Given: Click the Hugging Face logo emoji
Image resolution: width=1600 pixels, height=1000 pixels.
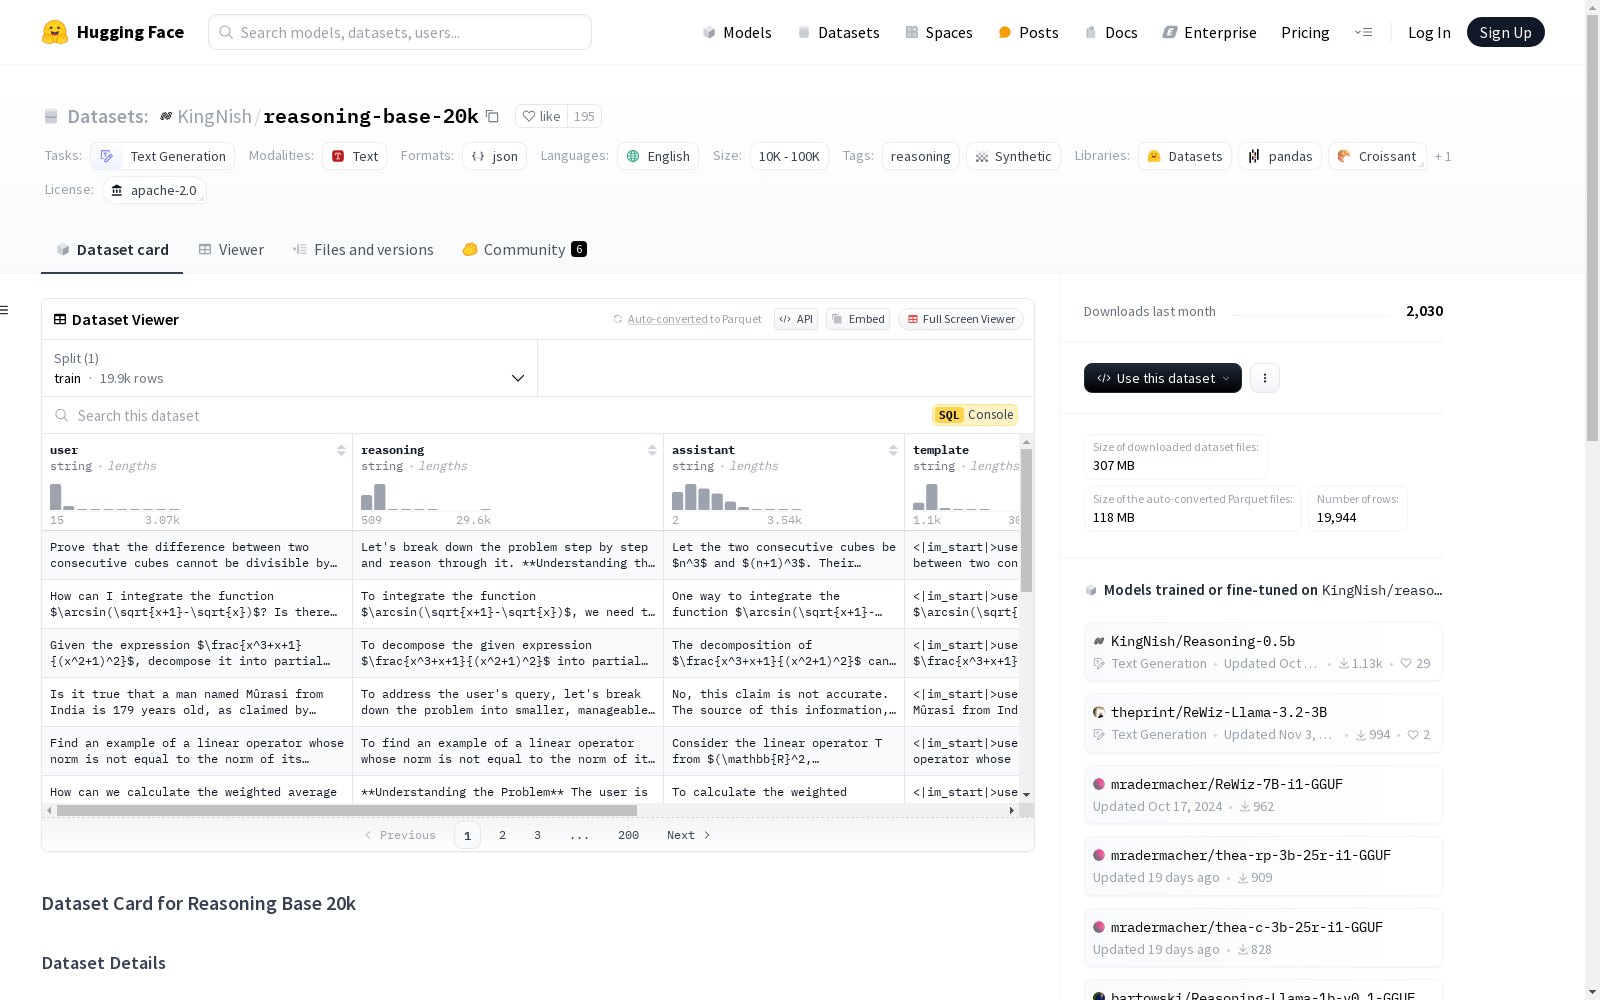Looking at the screenshot, I should 55,32.
